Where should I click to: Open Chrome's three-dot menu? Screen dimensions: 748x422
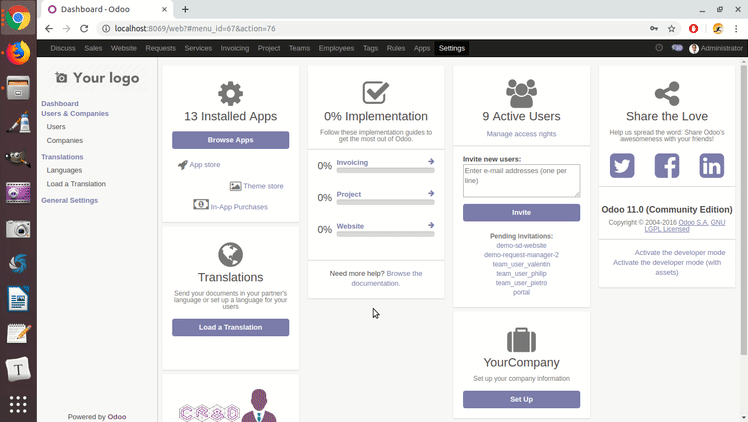[x=736, y=29]
